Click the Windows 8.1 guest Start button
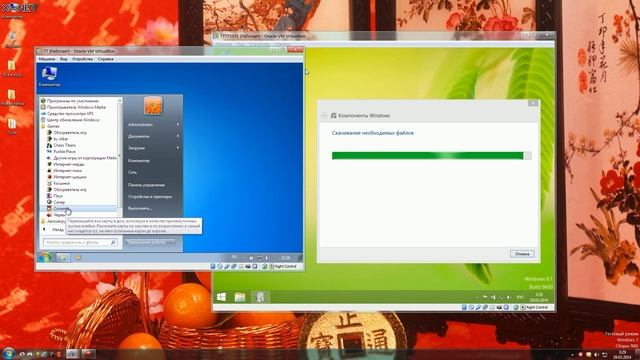This screenshot has width=640, height=360. coord(221,297)
